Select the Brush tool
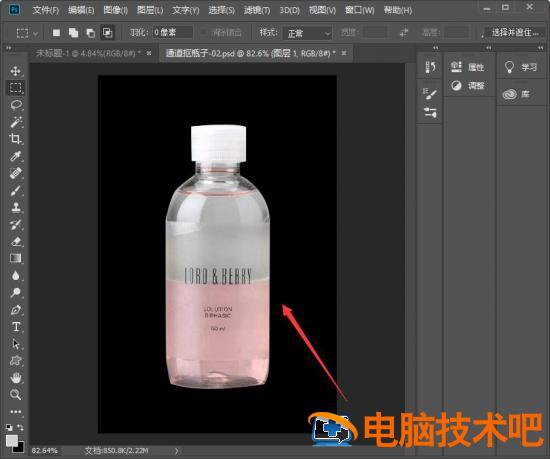The width and height of the screenshot is (550, 459). (15, 190)
